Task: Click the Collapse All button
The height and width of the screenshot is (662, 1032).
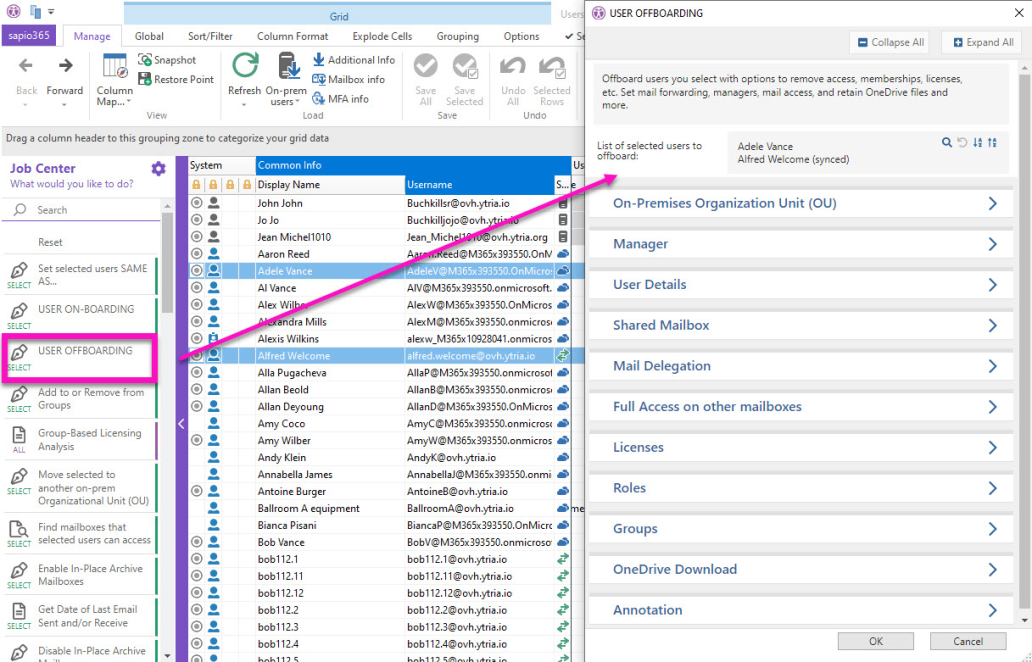Action: (890, 42)
